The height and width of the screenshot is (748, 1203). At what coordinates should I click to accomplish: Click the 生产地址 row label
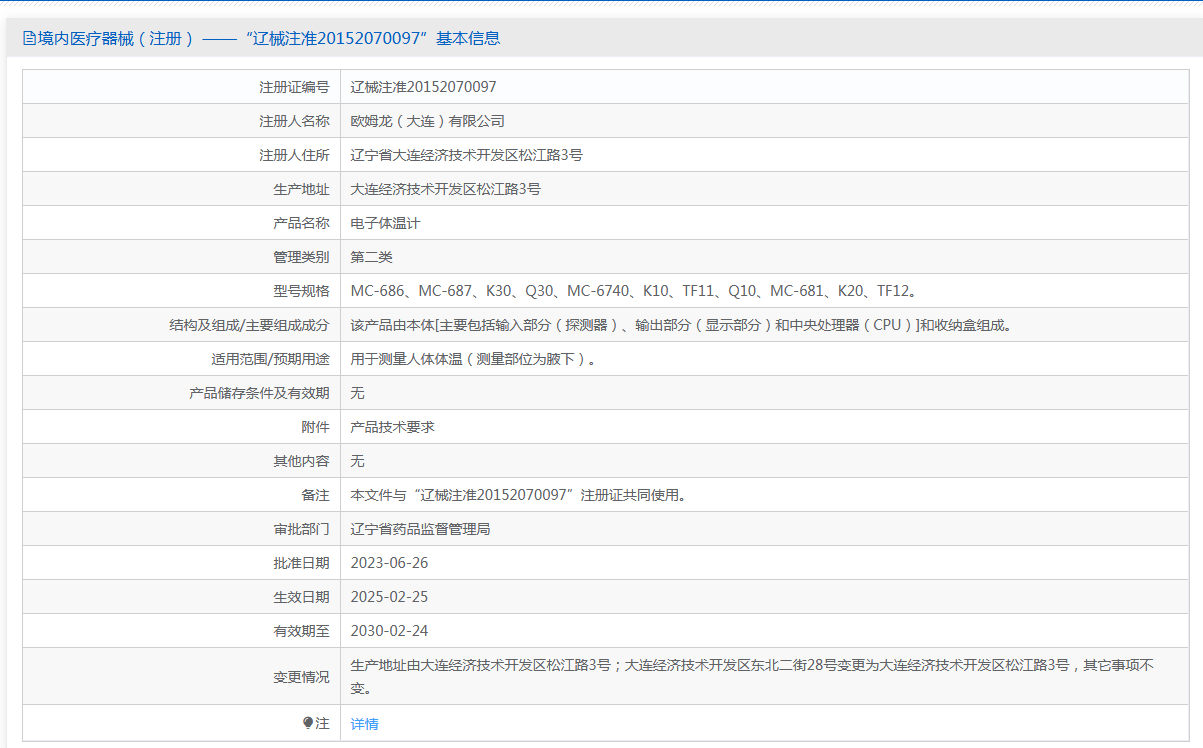[x=301, y=189]
